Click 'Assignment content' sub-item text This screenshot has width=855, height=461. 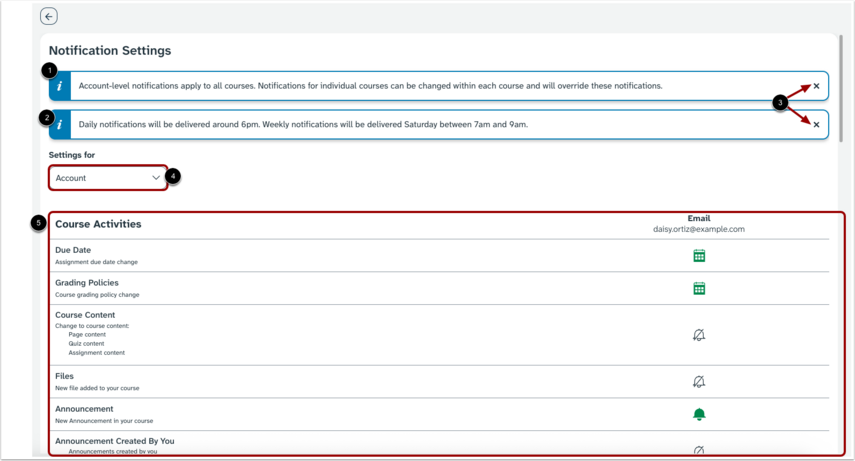coord(97,353)
